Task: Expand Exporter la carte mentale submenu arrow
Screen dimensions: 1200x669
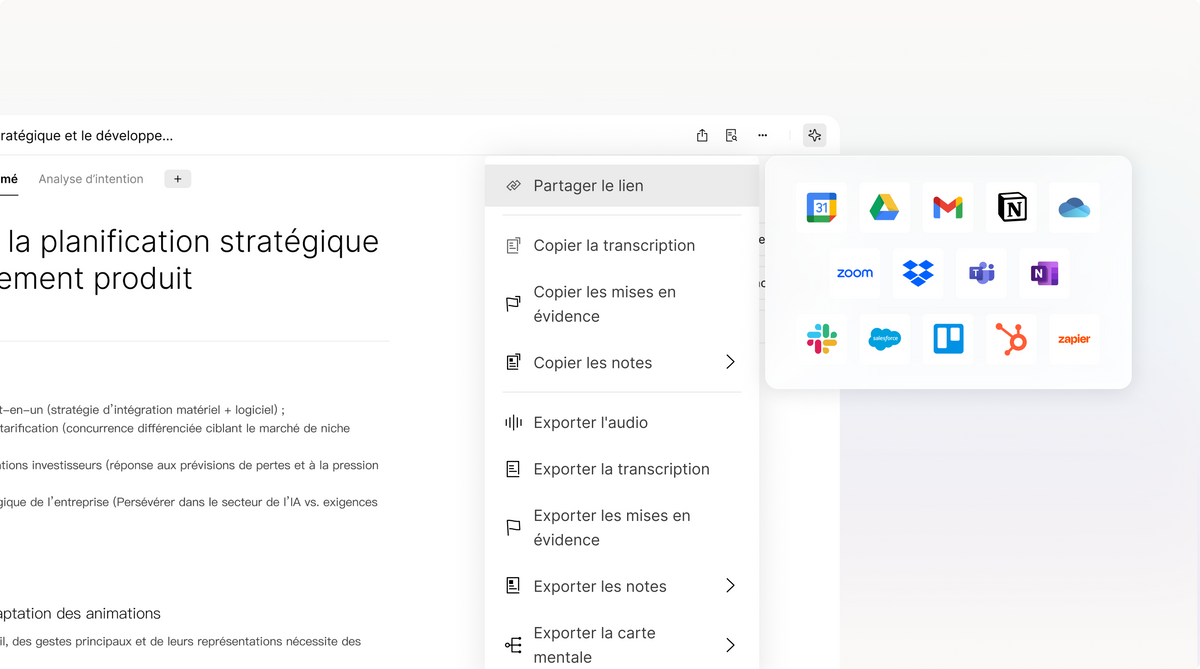Action: pyautogui.click(x=730, y=645)
